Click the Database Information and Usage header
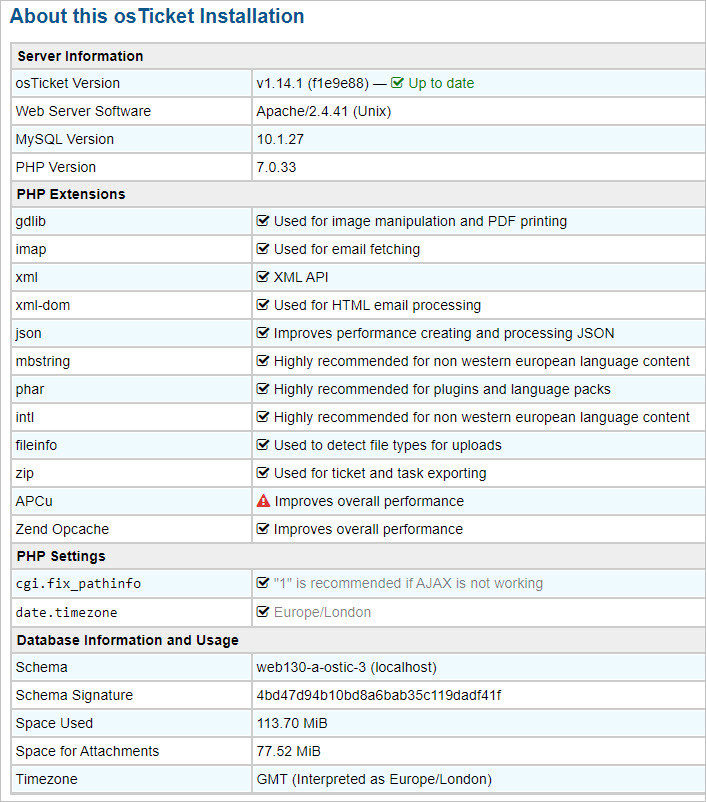 click(x=127, y=640)
